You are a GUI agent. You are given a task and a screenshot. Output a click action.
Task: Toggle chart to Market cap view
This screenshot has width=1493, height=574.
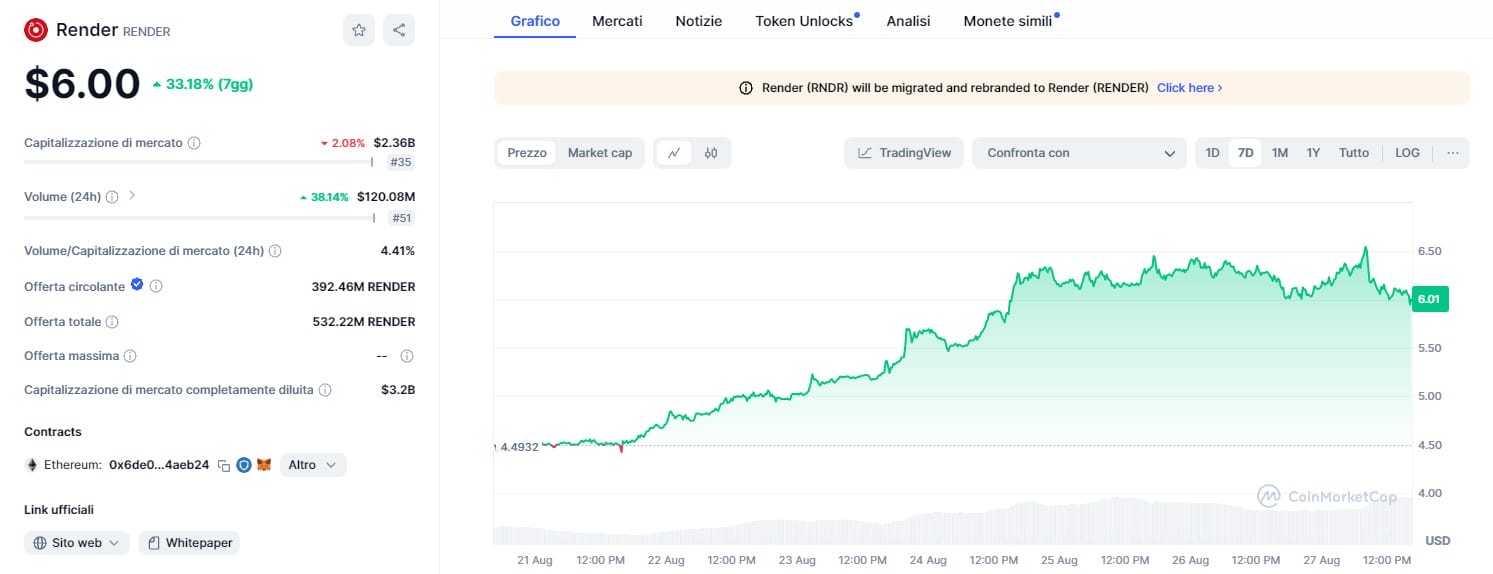click(x=600, y=153)
